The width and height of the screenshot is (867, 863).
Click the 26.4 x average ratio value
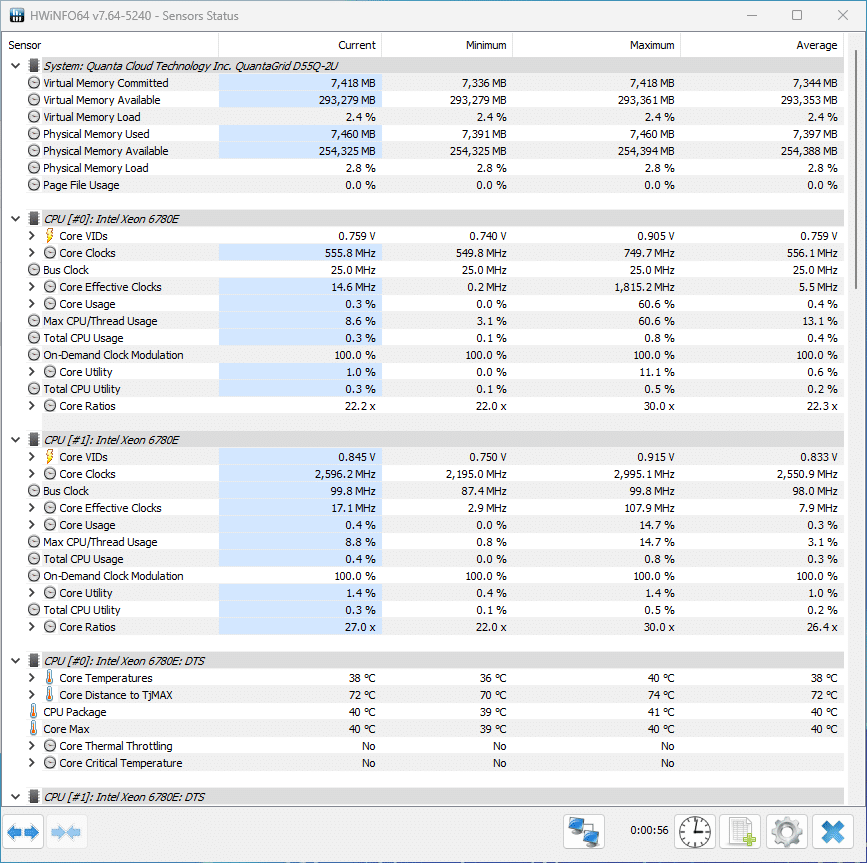coord(822,627)
